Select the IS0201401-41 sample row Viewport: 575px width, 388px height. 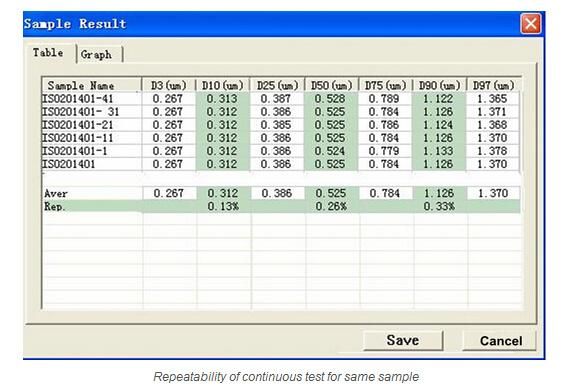(281, 99)
